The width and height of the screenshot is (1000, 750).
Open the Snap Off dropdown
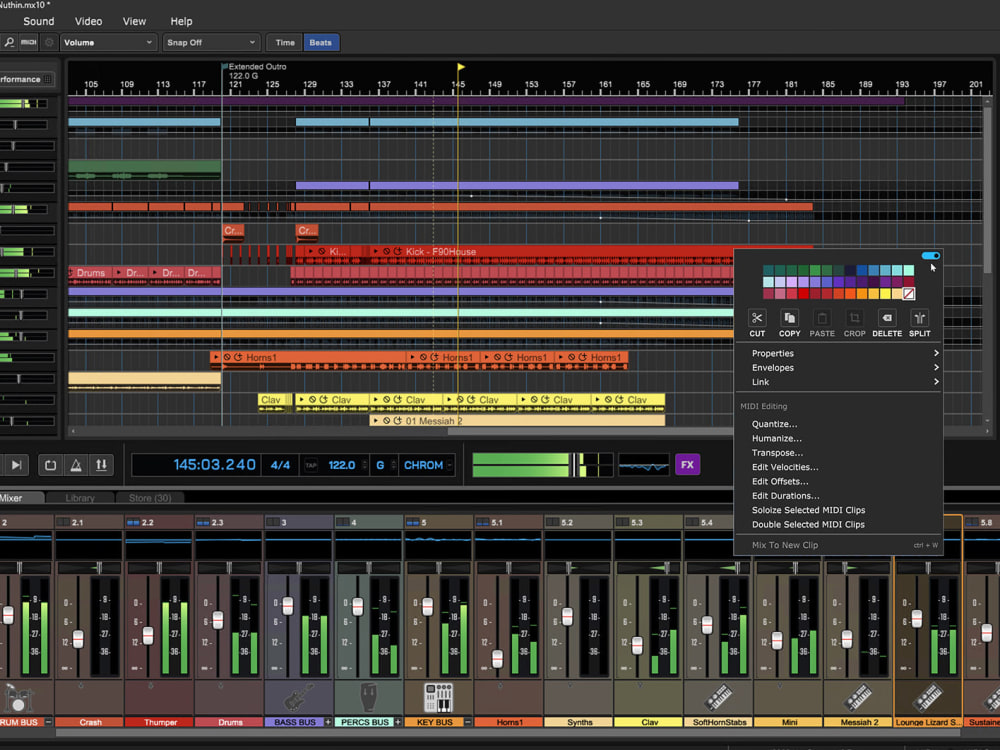pyautogui.click(x=211, y=43)
